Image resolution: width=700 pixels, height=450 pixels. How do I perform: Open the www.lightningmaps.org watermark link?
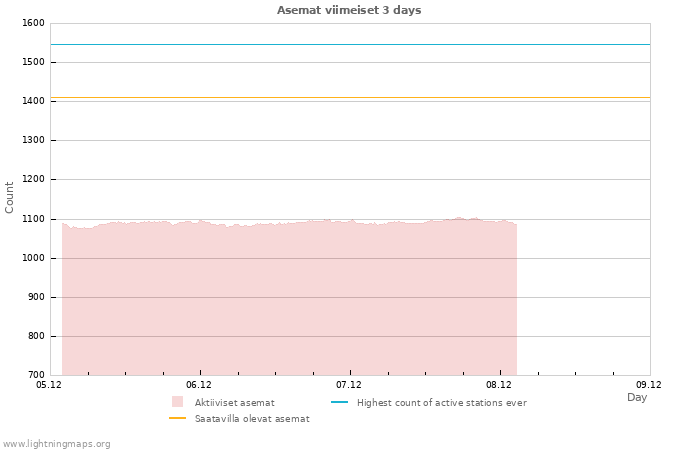57,443
